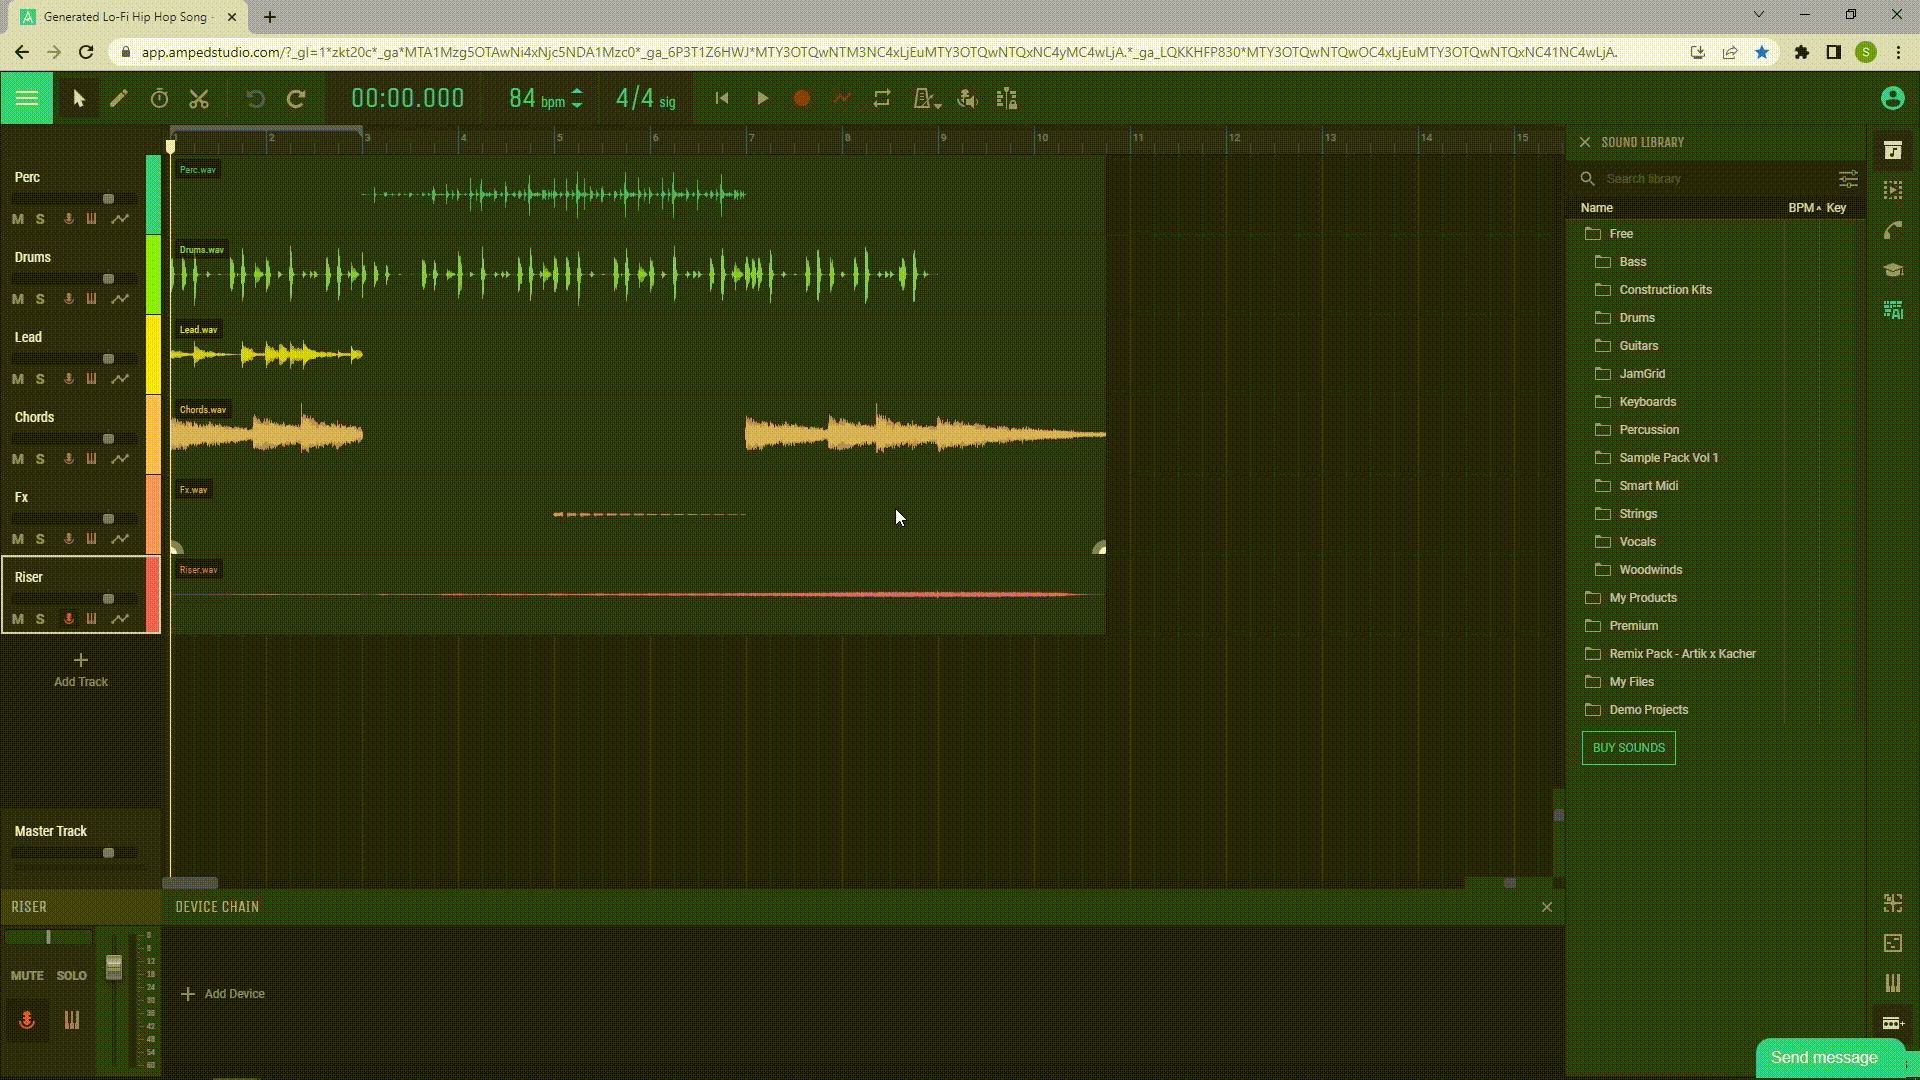Viewport: 1920px width, 1080px height.
Task: Click the Record button to arm recording
Action: coord(802,99)
